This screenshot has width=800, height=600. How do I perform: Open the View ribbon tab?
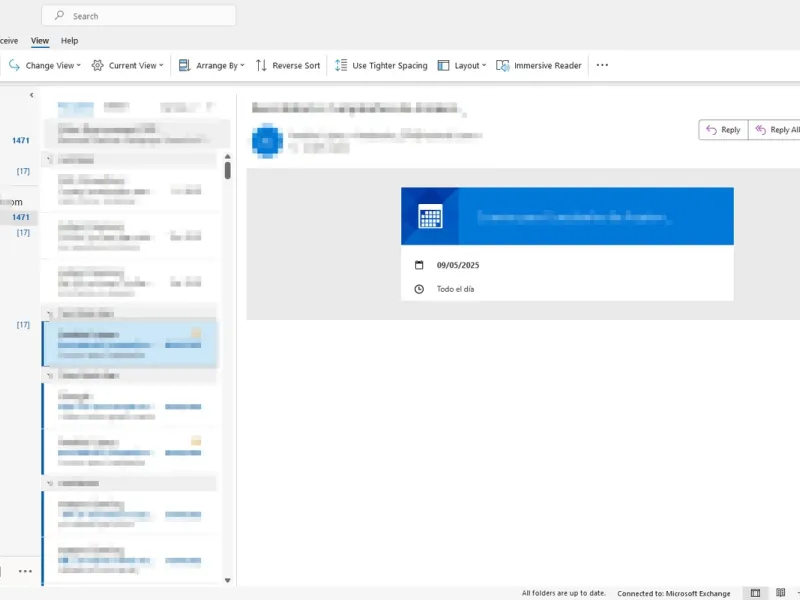[x=40, y=41]
